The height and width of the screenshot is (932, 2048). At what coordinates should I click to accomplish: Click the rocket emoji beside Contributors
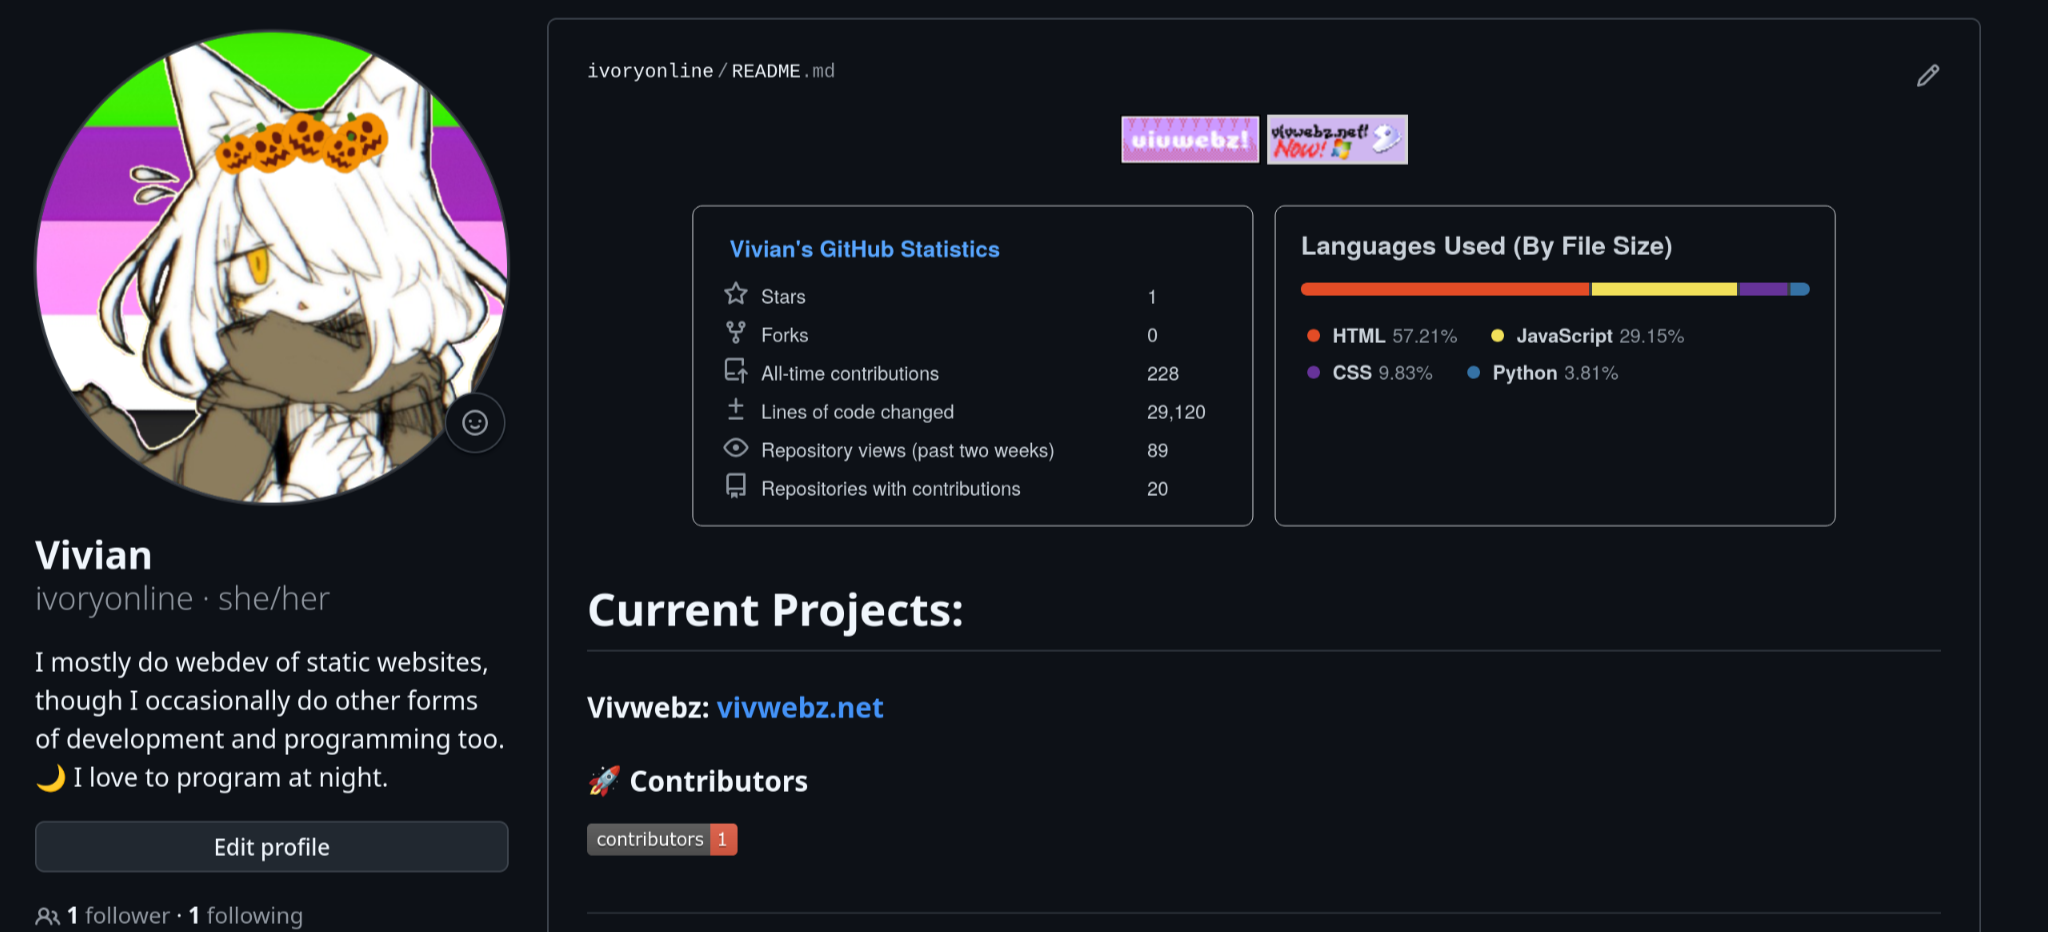tap(604, 781)
